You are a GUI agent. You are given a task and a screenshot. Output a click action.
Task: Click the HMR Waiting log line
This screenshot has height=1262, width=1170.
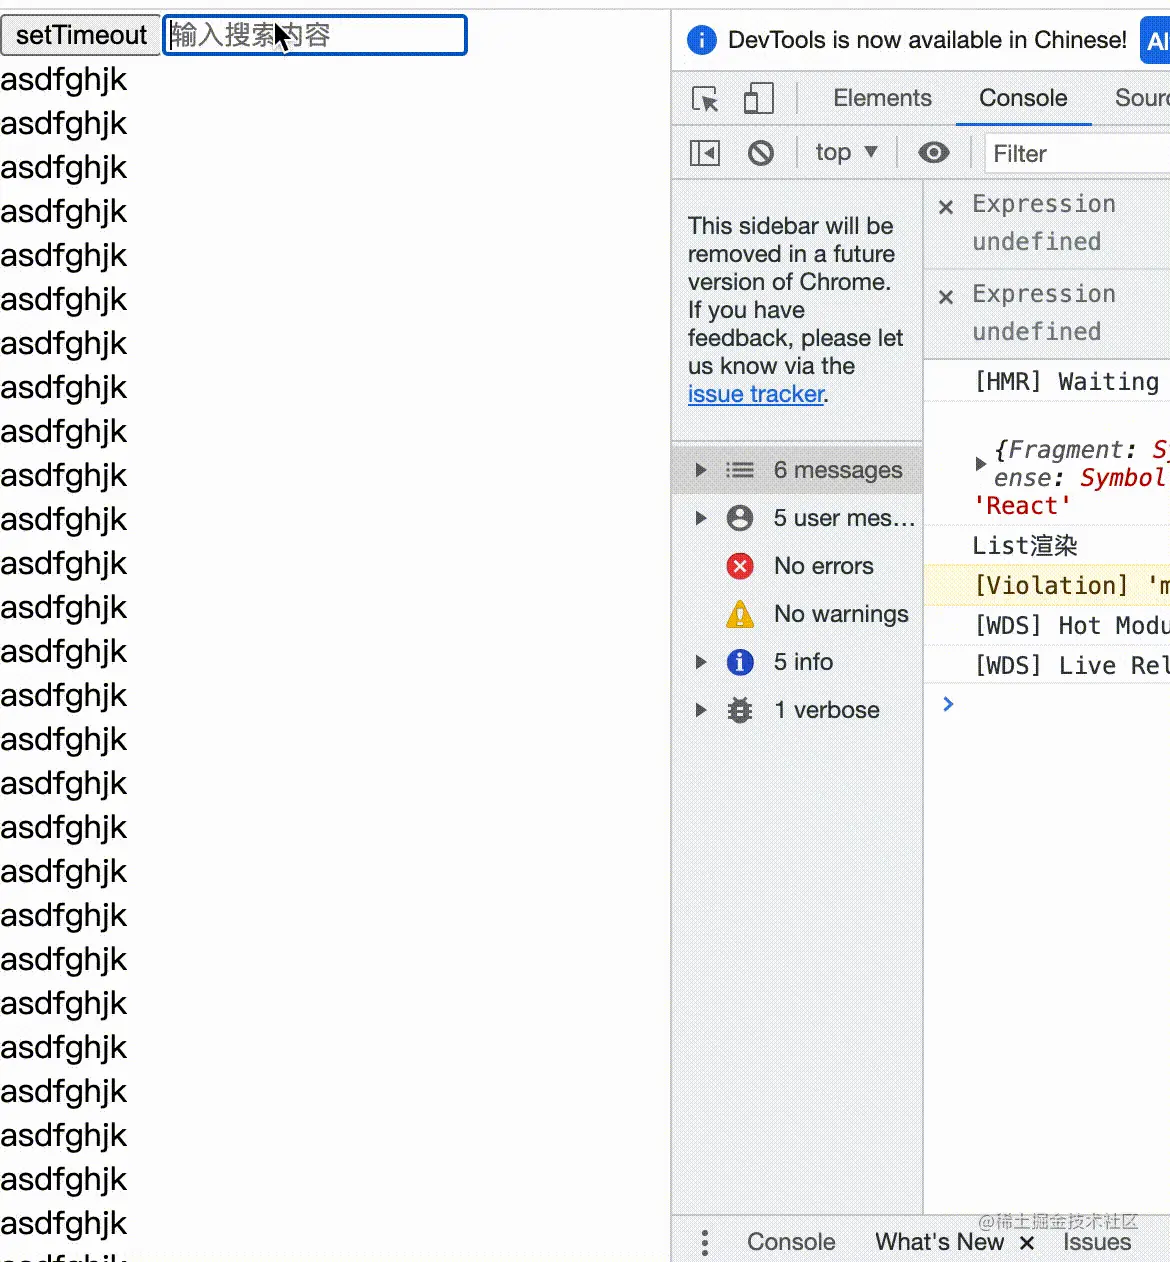coord(1047,381)
